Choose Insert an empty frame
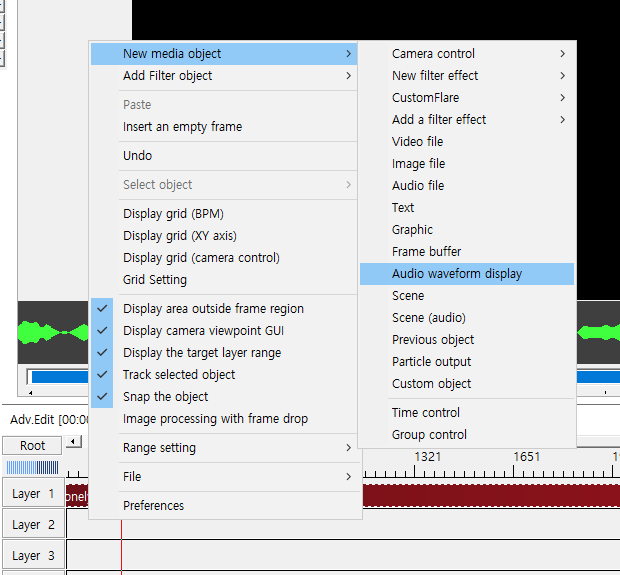Image resolution: width=620 pixels, height=575 pixels. pyautogui.click(x=224, y=127)
